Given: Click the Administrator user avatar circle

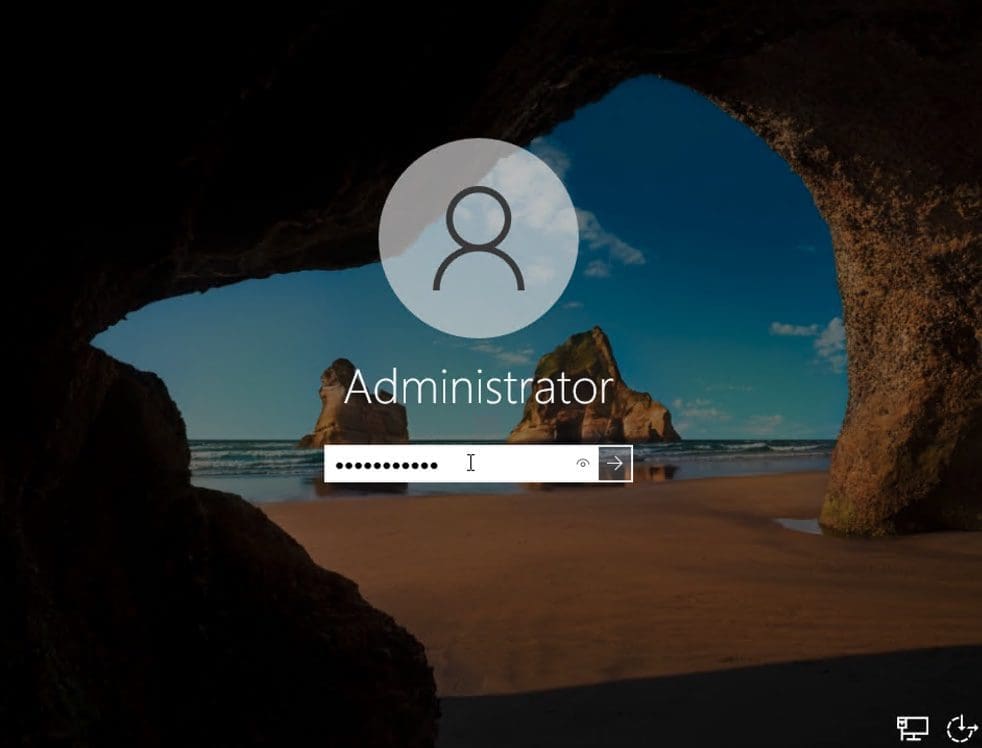Looking at the screenshot, I should pos(478,237).
